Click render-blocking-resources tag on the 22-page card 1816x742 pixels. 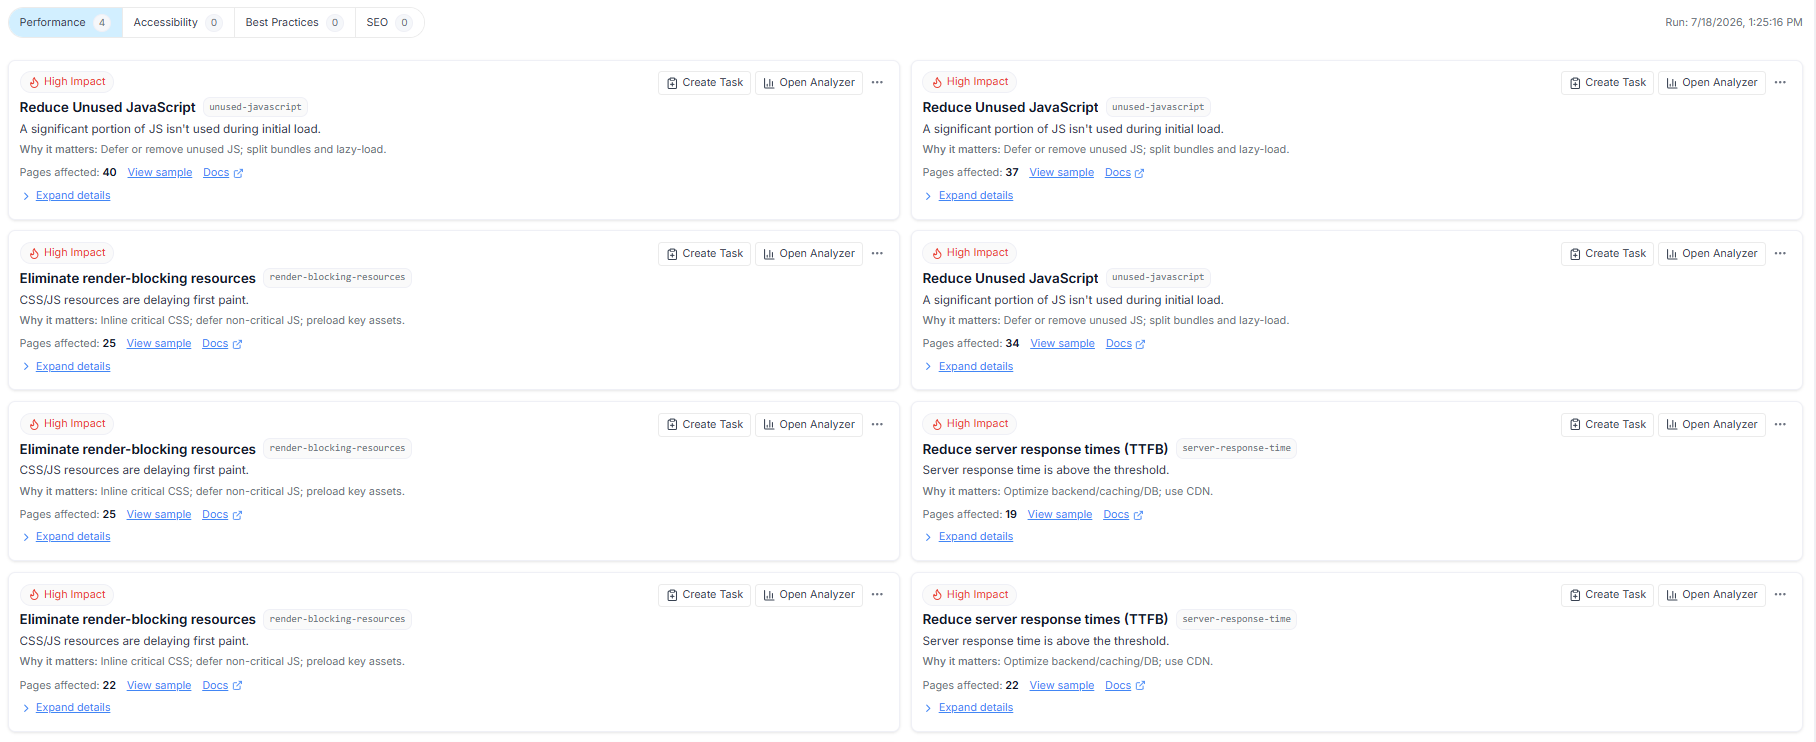tap(337, 620)
